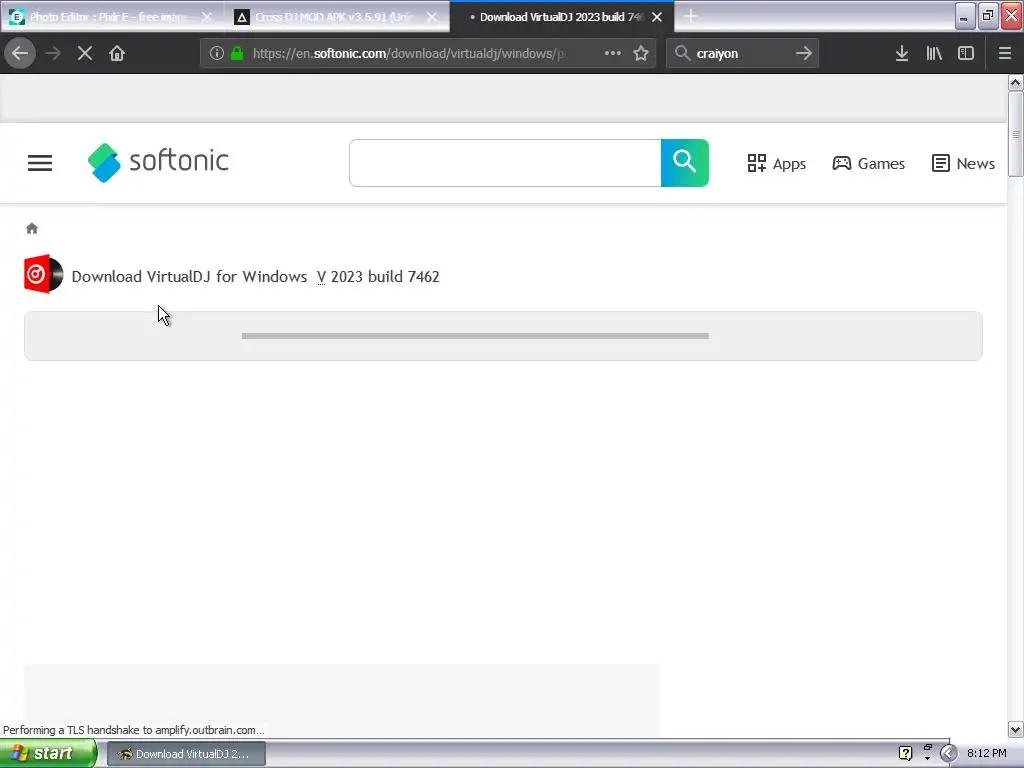Open the Firefox hamburger menu

(x=1005, y=53)
